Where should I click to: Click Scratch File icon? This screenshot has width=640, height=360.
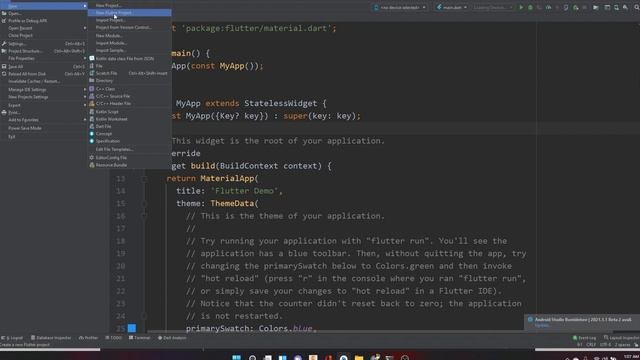(92, 73)
